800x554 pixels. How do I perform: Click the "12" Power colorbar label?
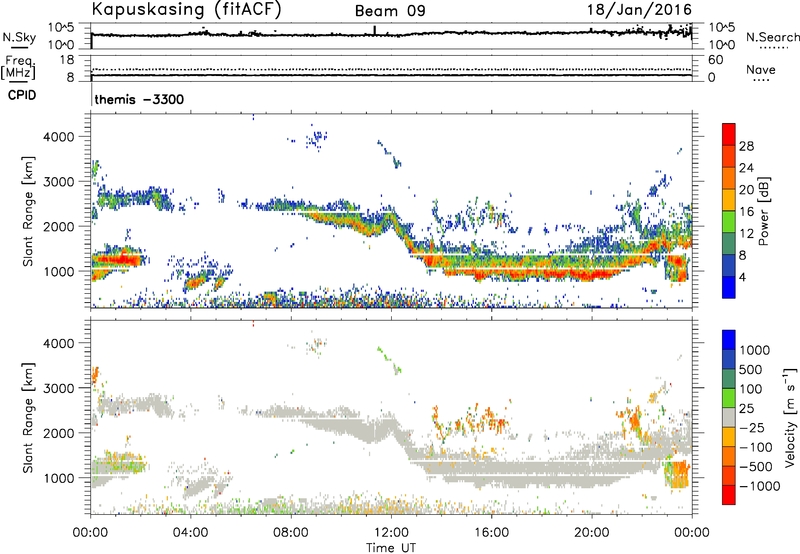click(x=746, y=234)
